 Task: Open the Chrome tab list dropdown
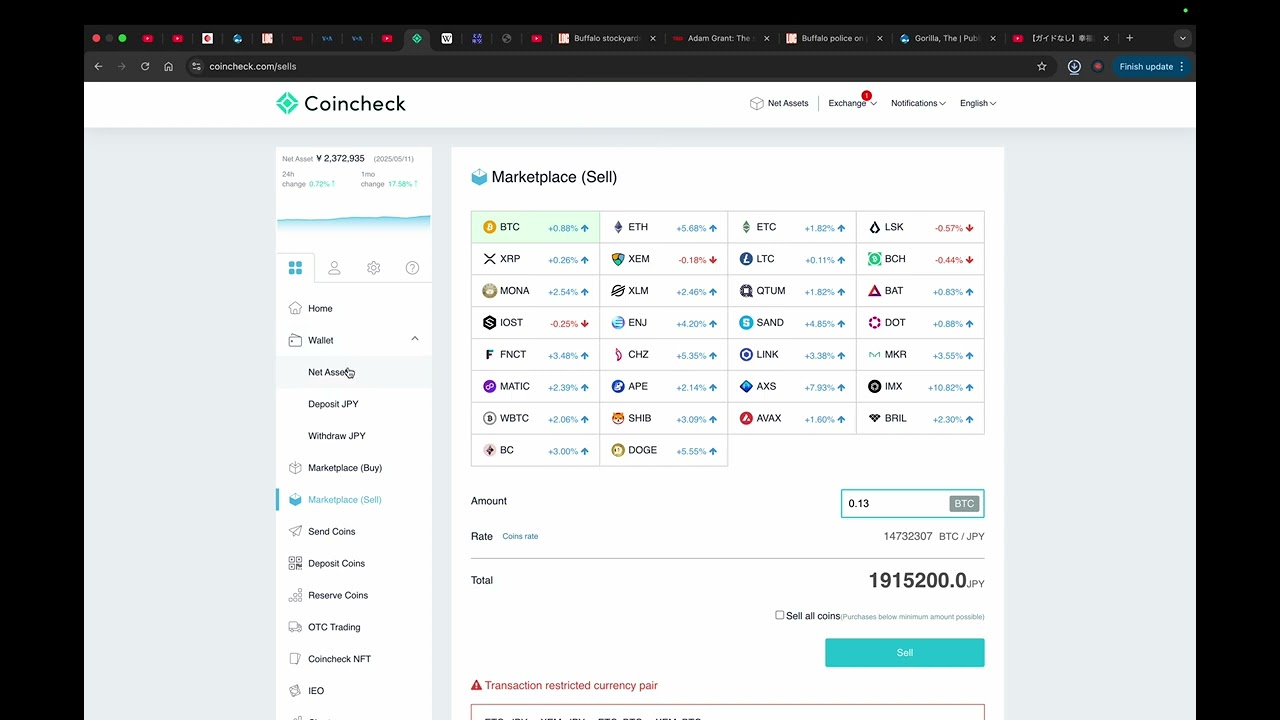tap(1183, 38)
